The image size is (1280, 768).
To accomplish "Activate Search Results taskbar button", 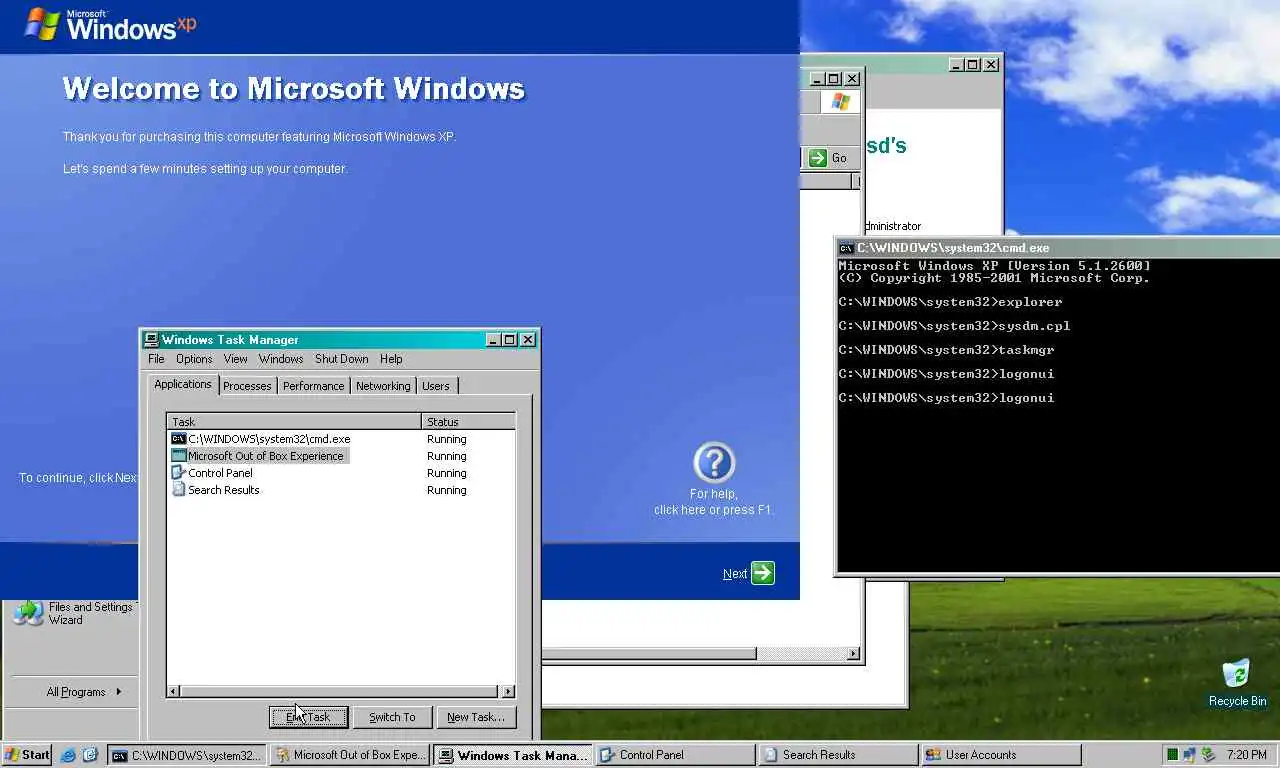I will coord(838,755).
